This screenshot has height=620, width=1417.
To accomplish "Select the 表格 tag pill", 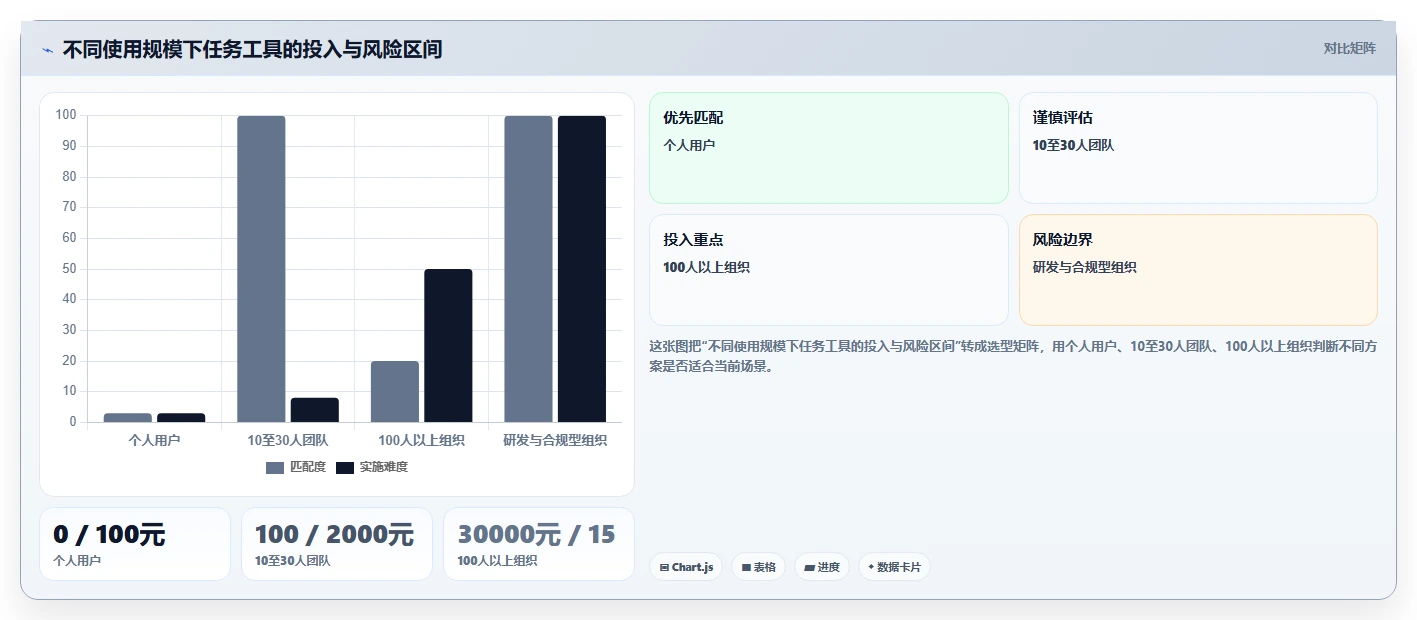I will point(759,567).
